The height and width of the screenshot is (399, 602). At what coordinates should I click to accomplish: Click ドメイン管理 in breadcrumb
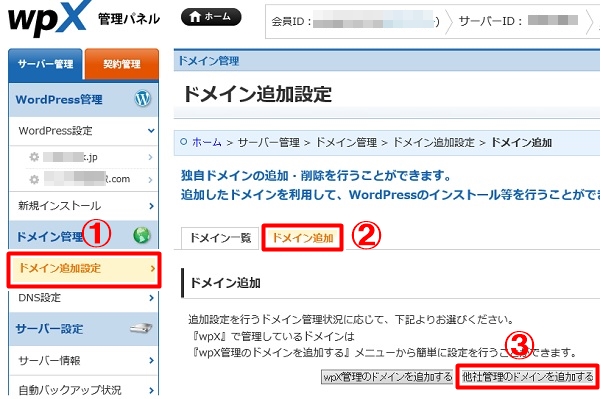pyautogui.click(x=346, y=142)
